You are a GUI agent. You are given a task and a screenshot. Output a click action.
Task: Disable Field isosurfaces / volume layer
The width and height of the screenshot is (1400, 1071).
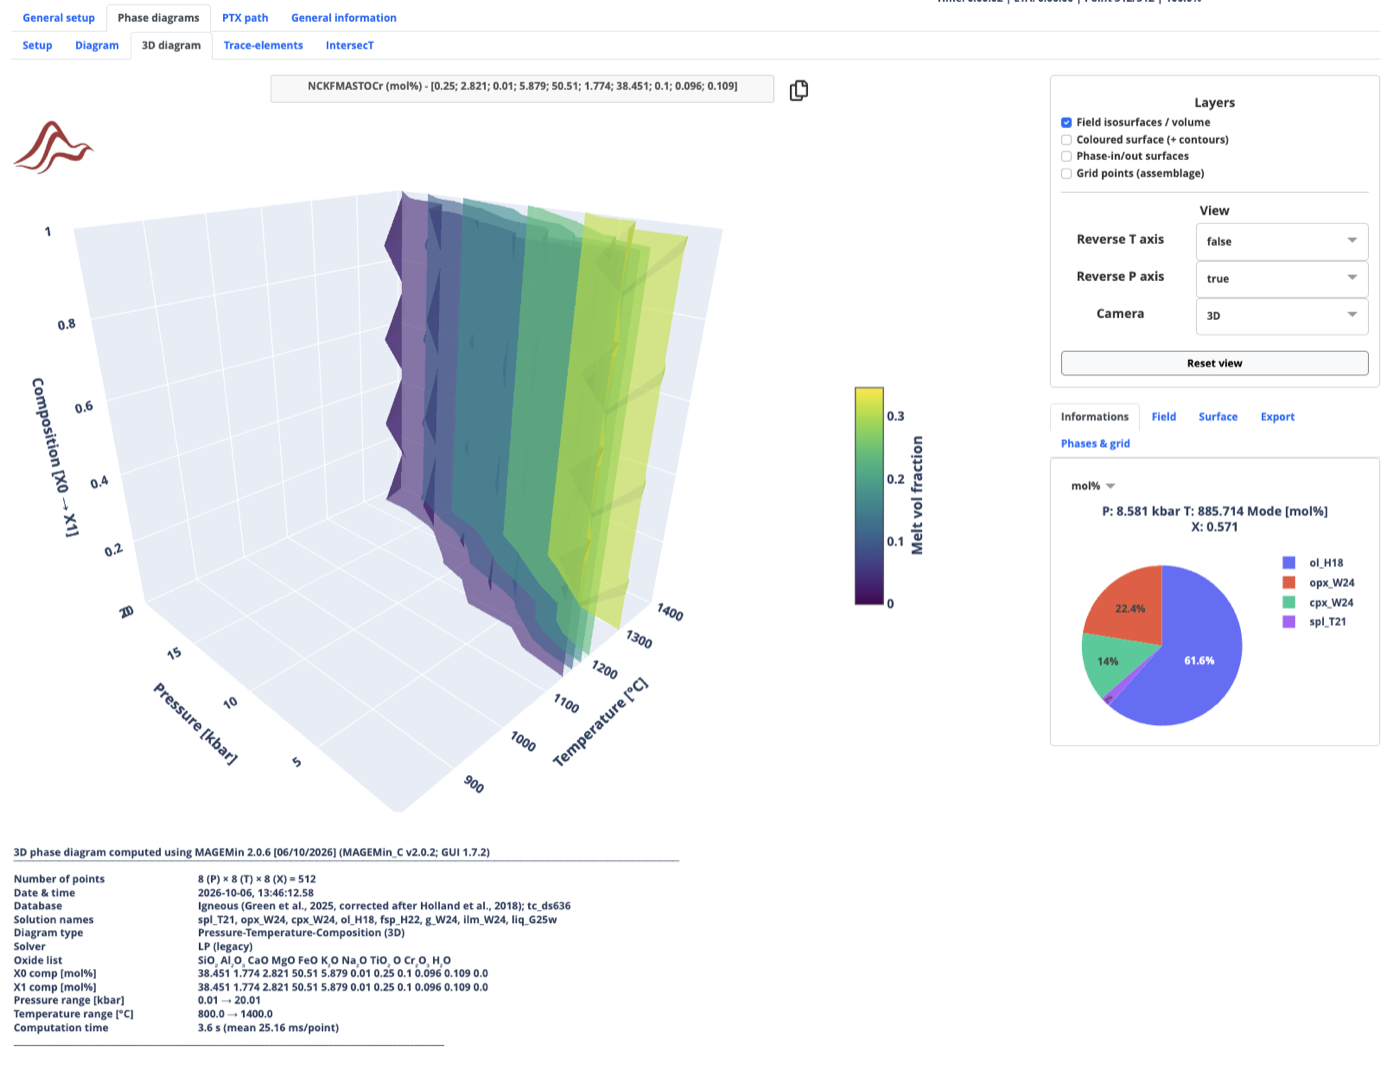pos(1066,122)
